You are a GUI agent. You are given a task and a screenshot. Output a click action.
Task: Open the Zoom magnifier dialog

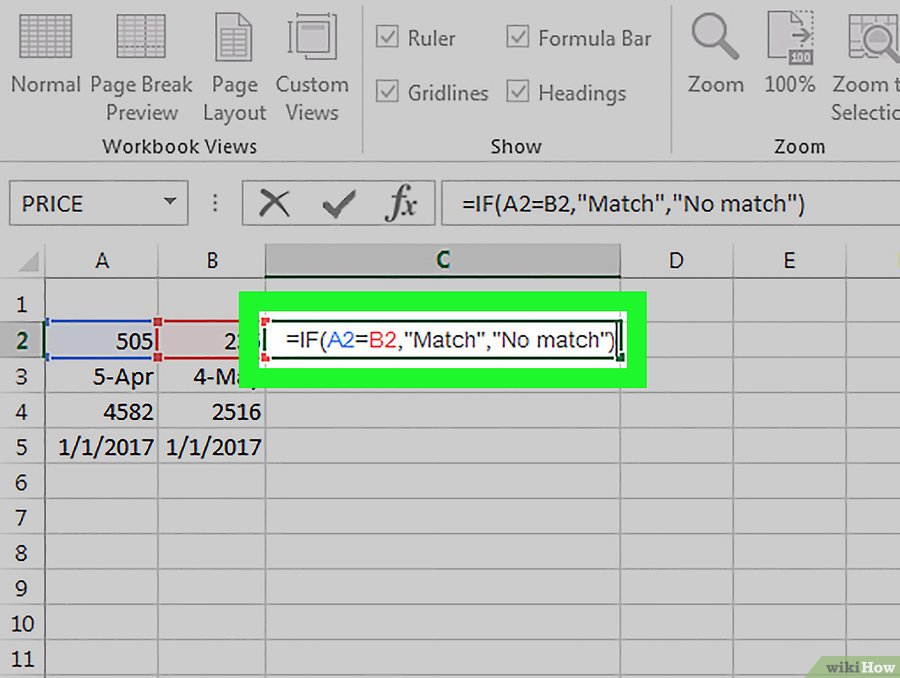coord(715,58)
